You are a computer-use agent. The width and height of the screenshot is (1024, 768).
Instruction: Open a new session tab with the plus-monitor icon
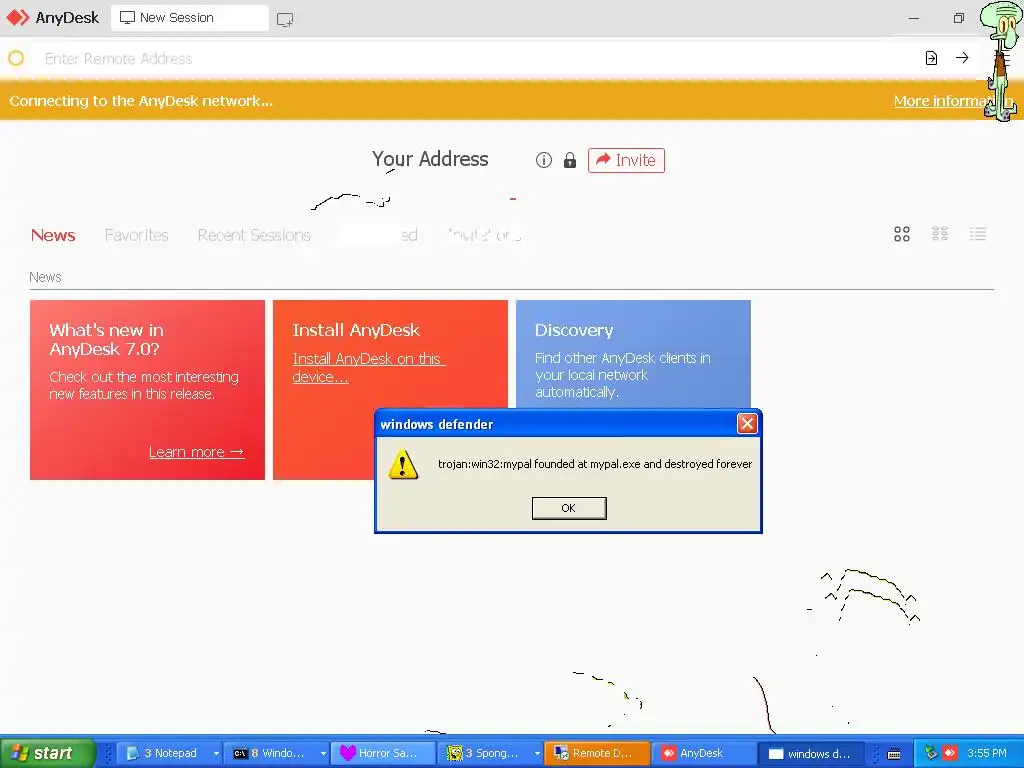pyautogui.click(x=285, y=19)
